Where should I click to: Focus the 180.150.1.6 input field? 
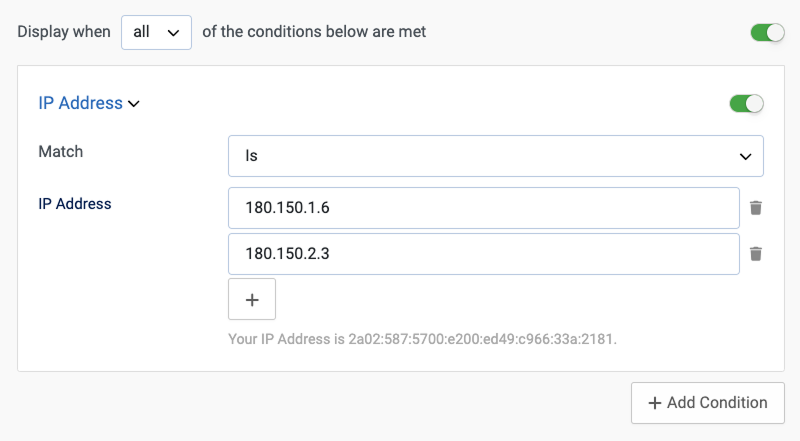click(483, 208)
